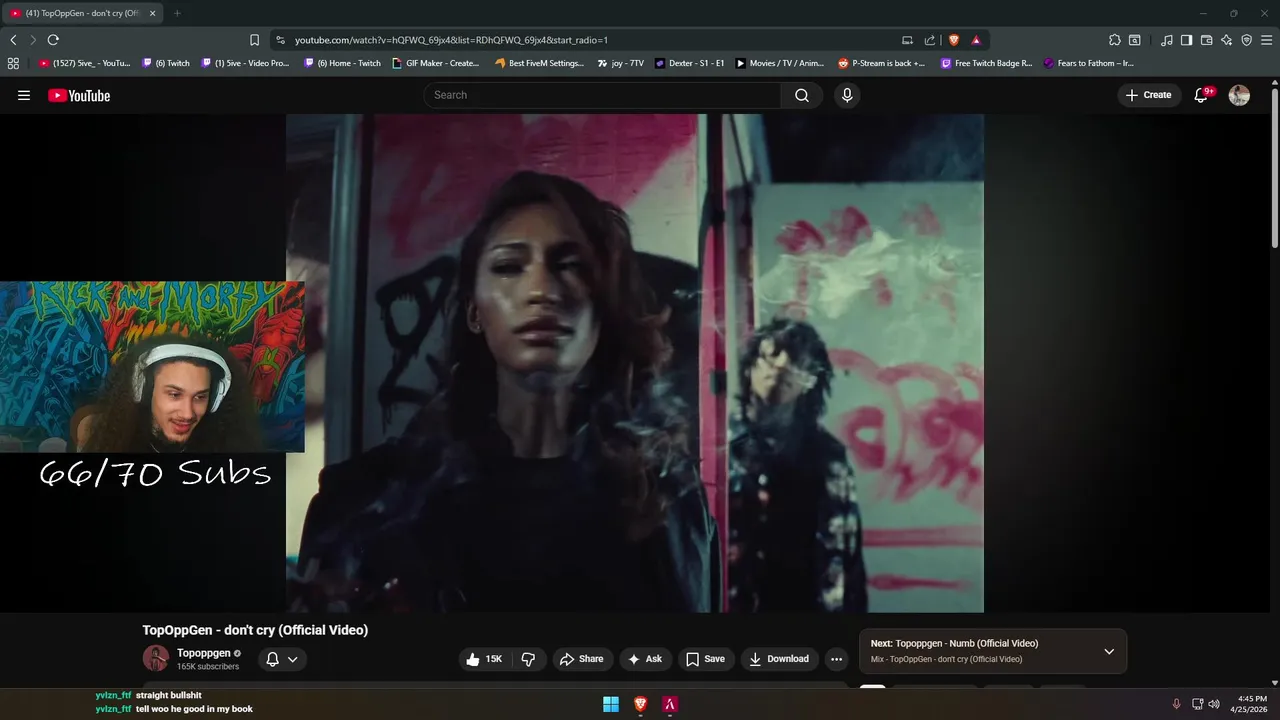Open the bookmarks bar apps grid
Screen dimensions: 1280x720
click(x=13, y=63)
